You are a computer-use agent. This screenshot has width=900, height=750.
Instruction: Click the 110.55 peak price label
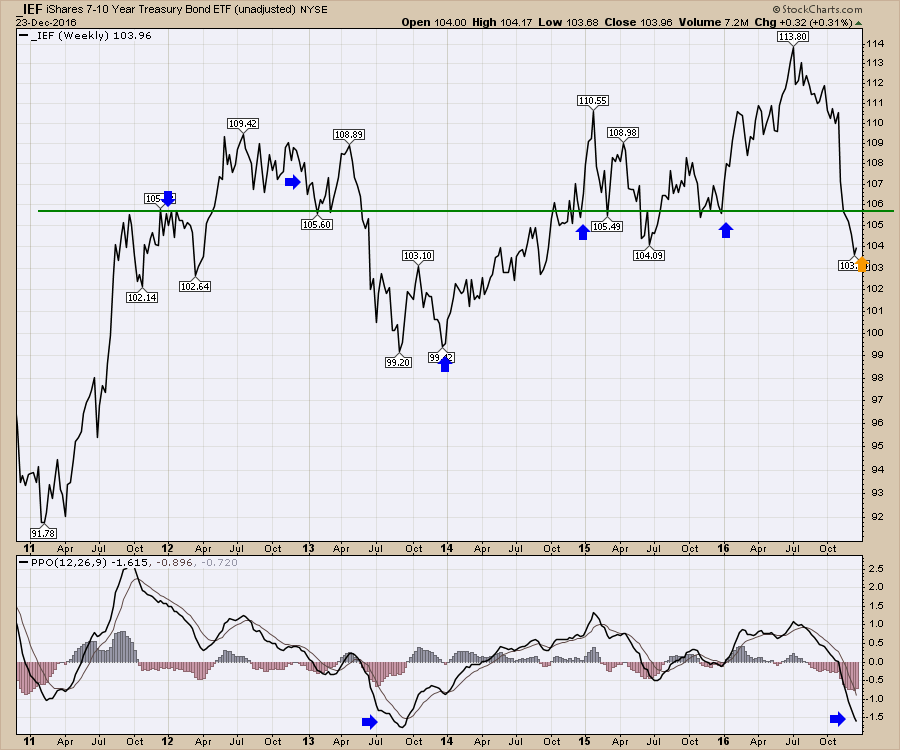(x=592, y=101)
